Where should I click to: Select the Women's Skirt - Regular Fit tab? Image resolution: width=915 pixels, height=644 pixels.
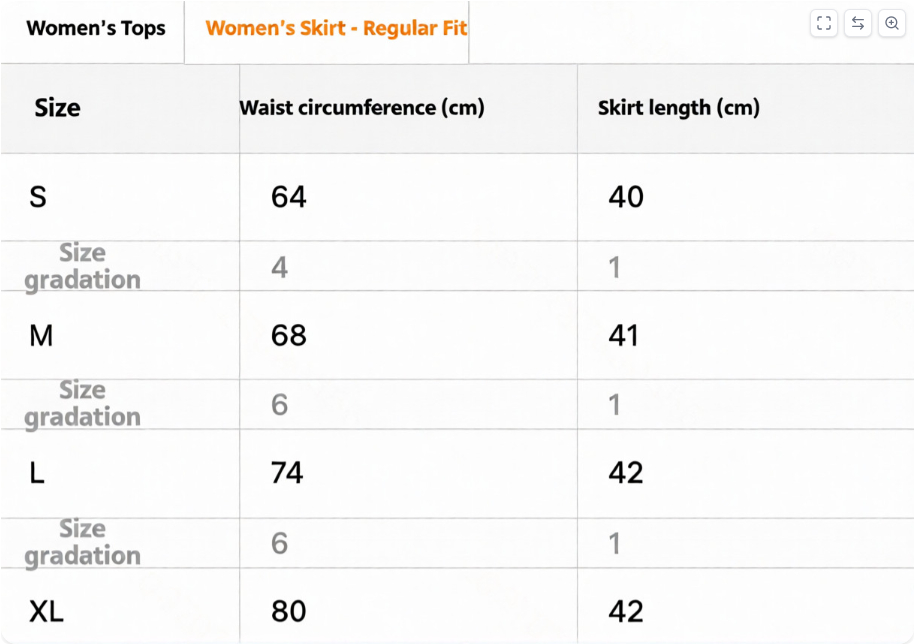[x=336, y=28]
